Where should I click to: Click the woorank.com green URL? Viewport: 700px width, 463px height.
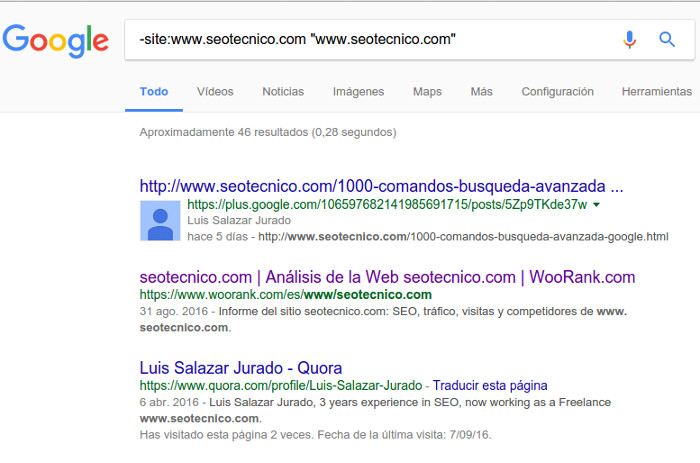pyautogui.click(x=285, y=295)
